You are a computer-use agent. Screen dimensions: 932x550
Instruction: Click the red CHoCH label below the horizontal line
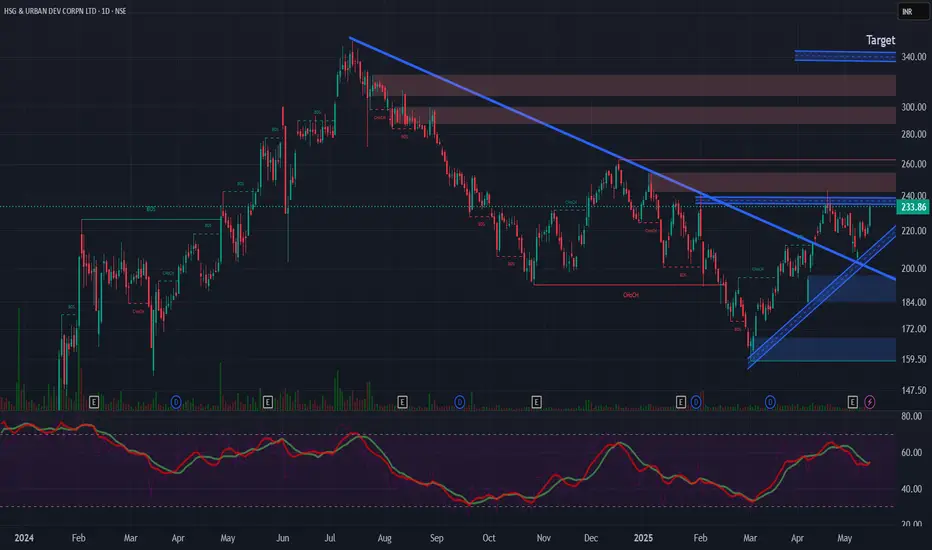[631, 295]
